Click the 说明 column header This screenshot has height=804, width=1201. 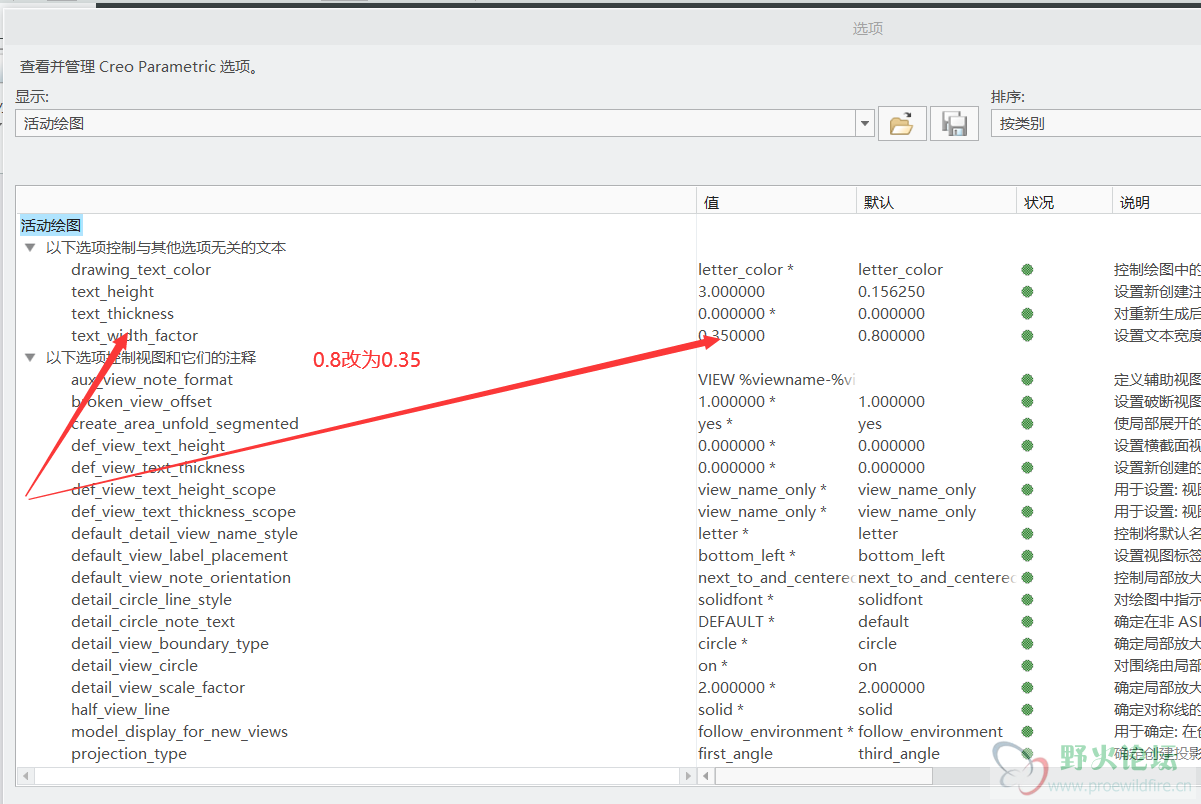pos(1156,202)
